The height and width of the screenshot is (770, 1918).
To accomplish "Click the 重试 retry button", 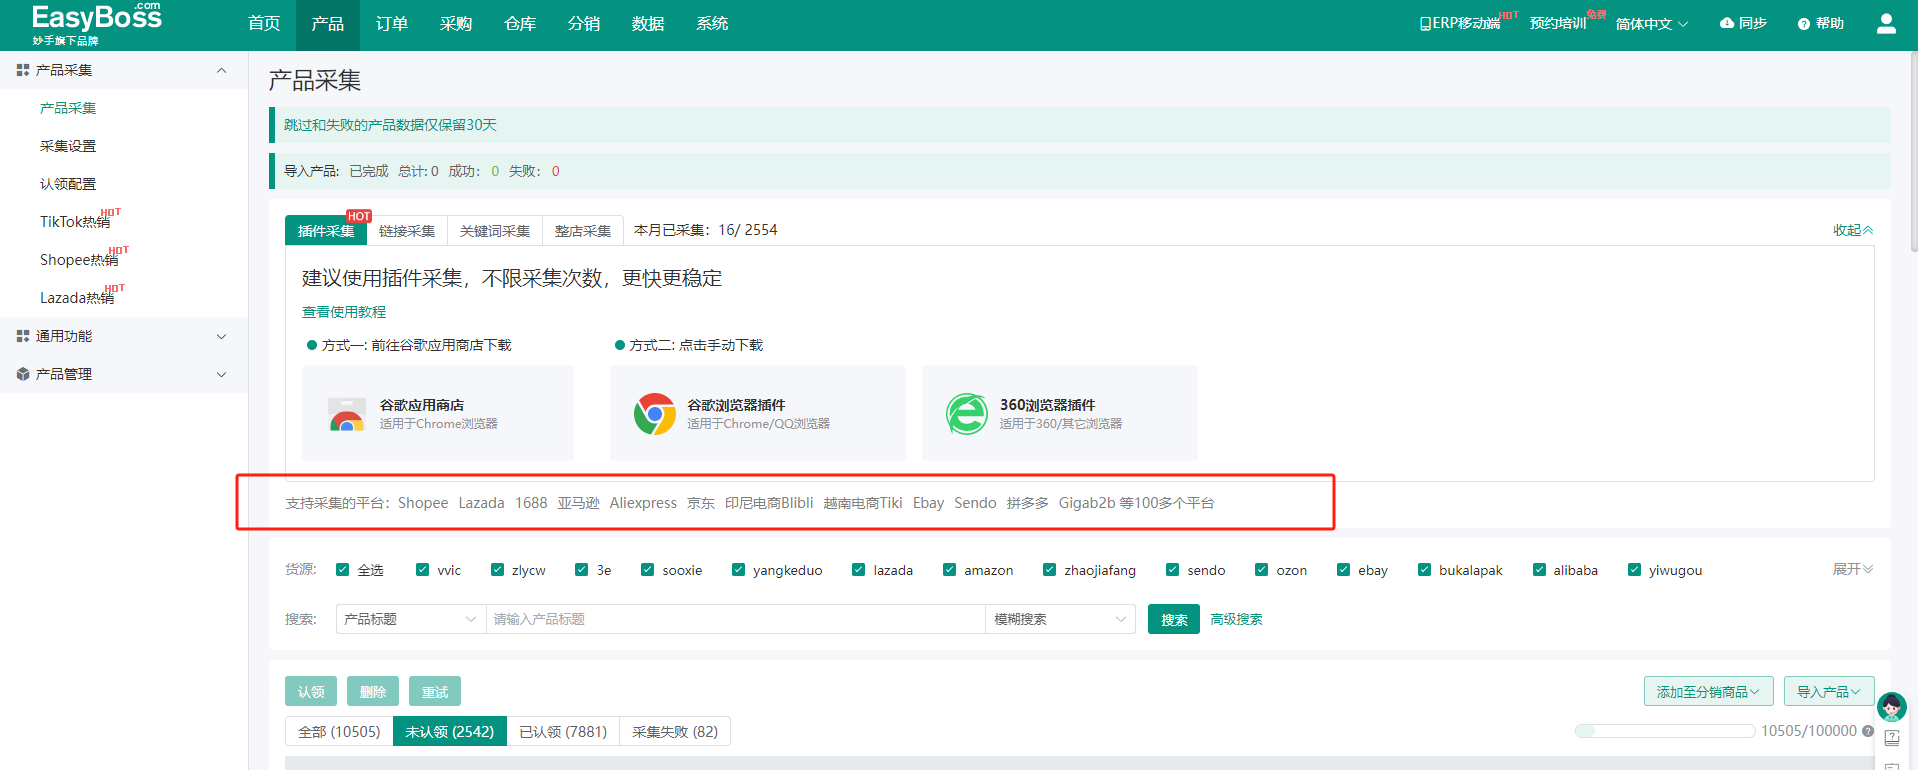I will point(435,691).
